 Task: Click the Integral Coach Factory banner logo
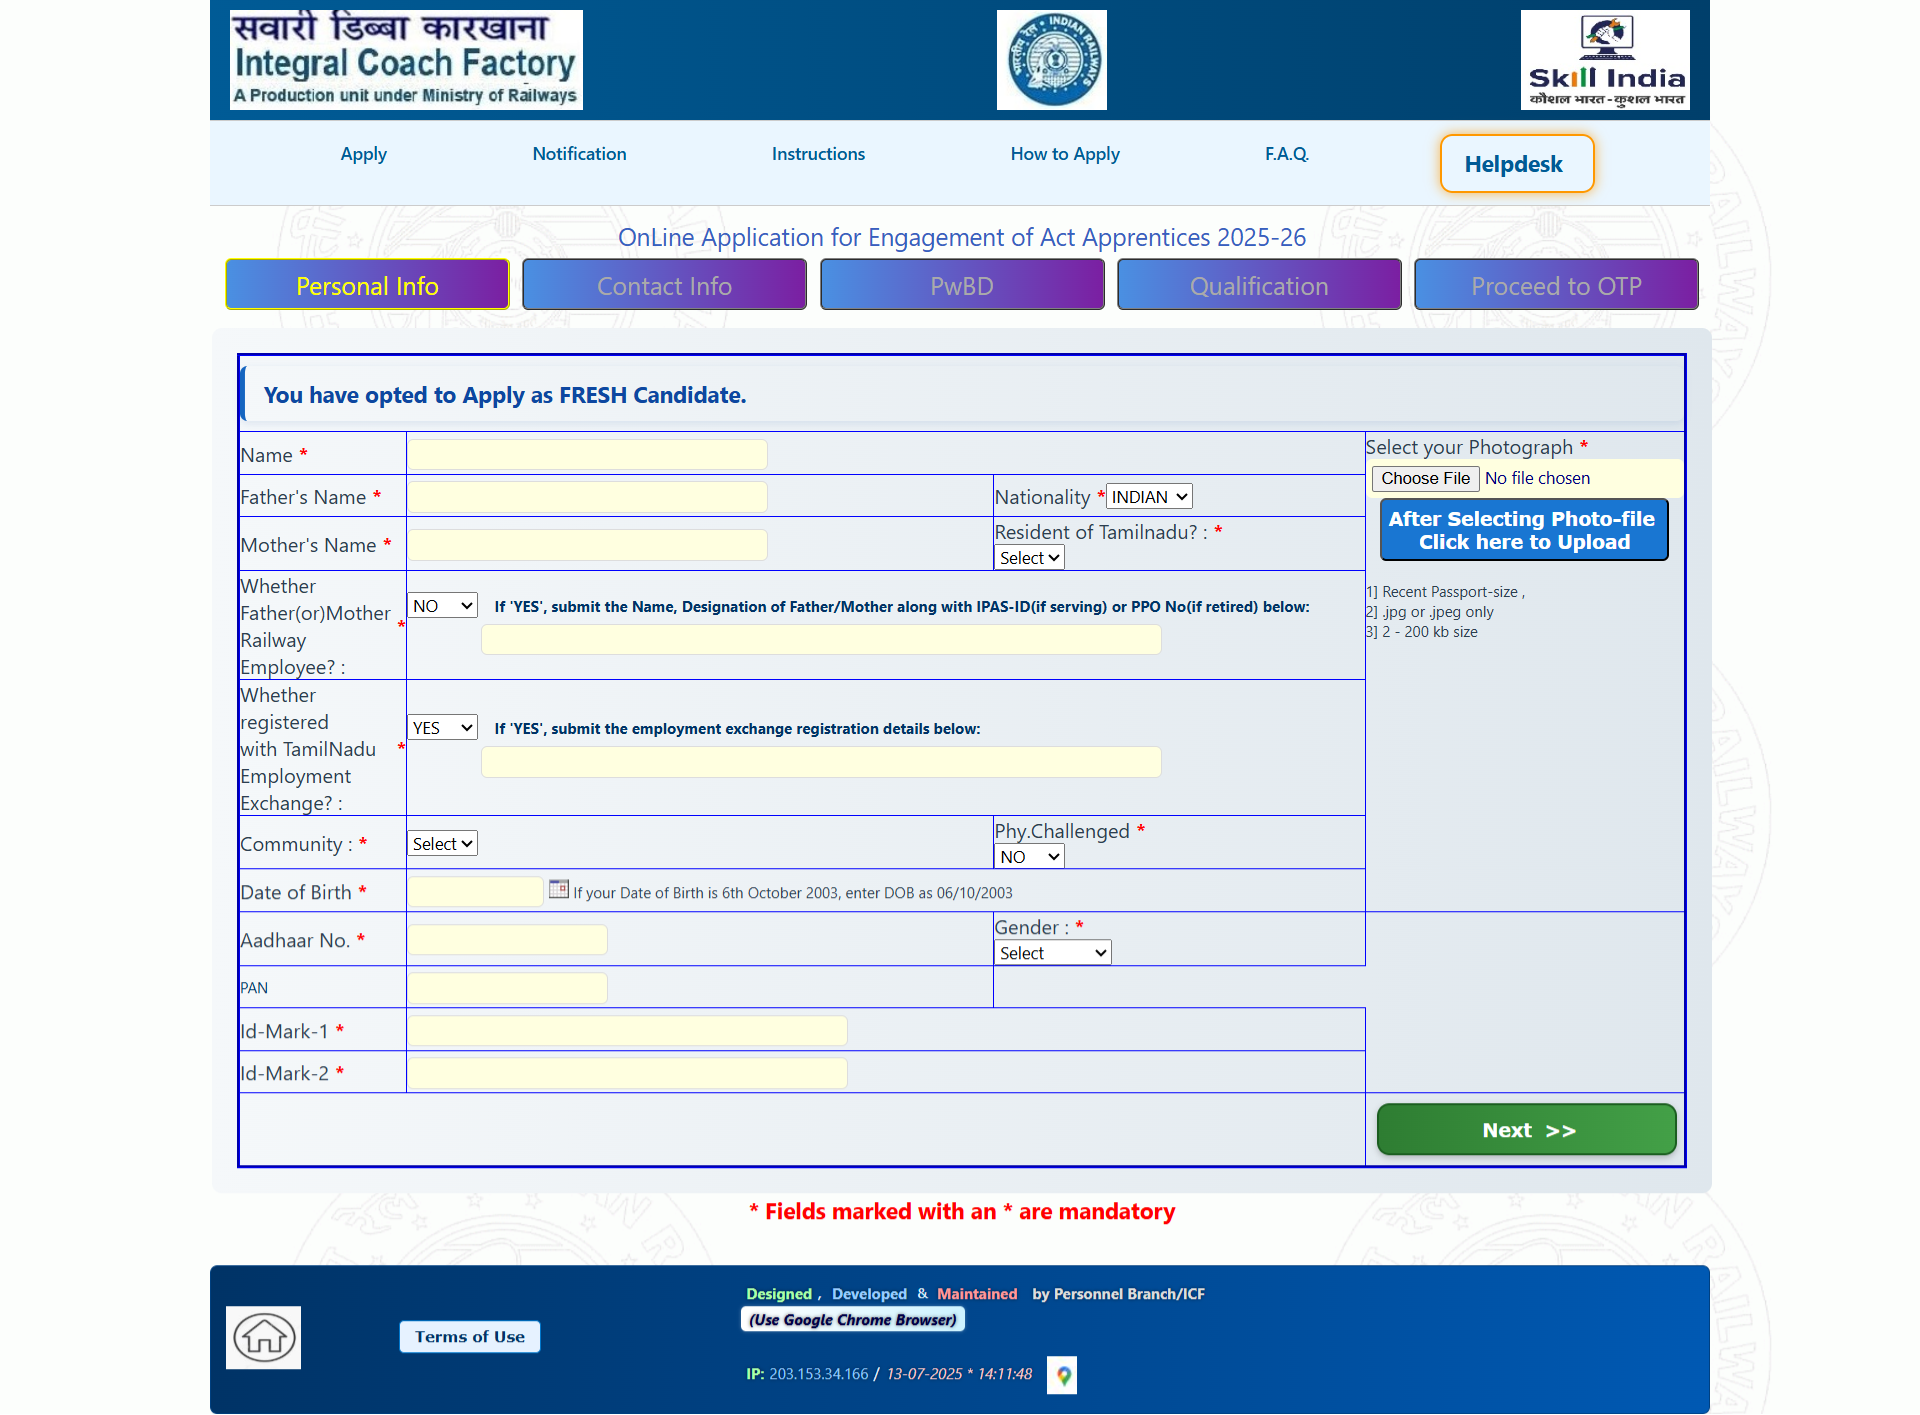pos(406,60)
